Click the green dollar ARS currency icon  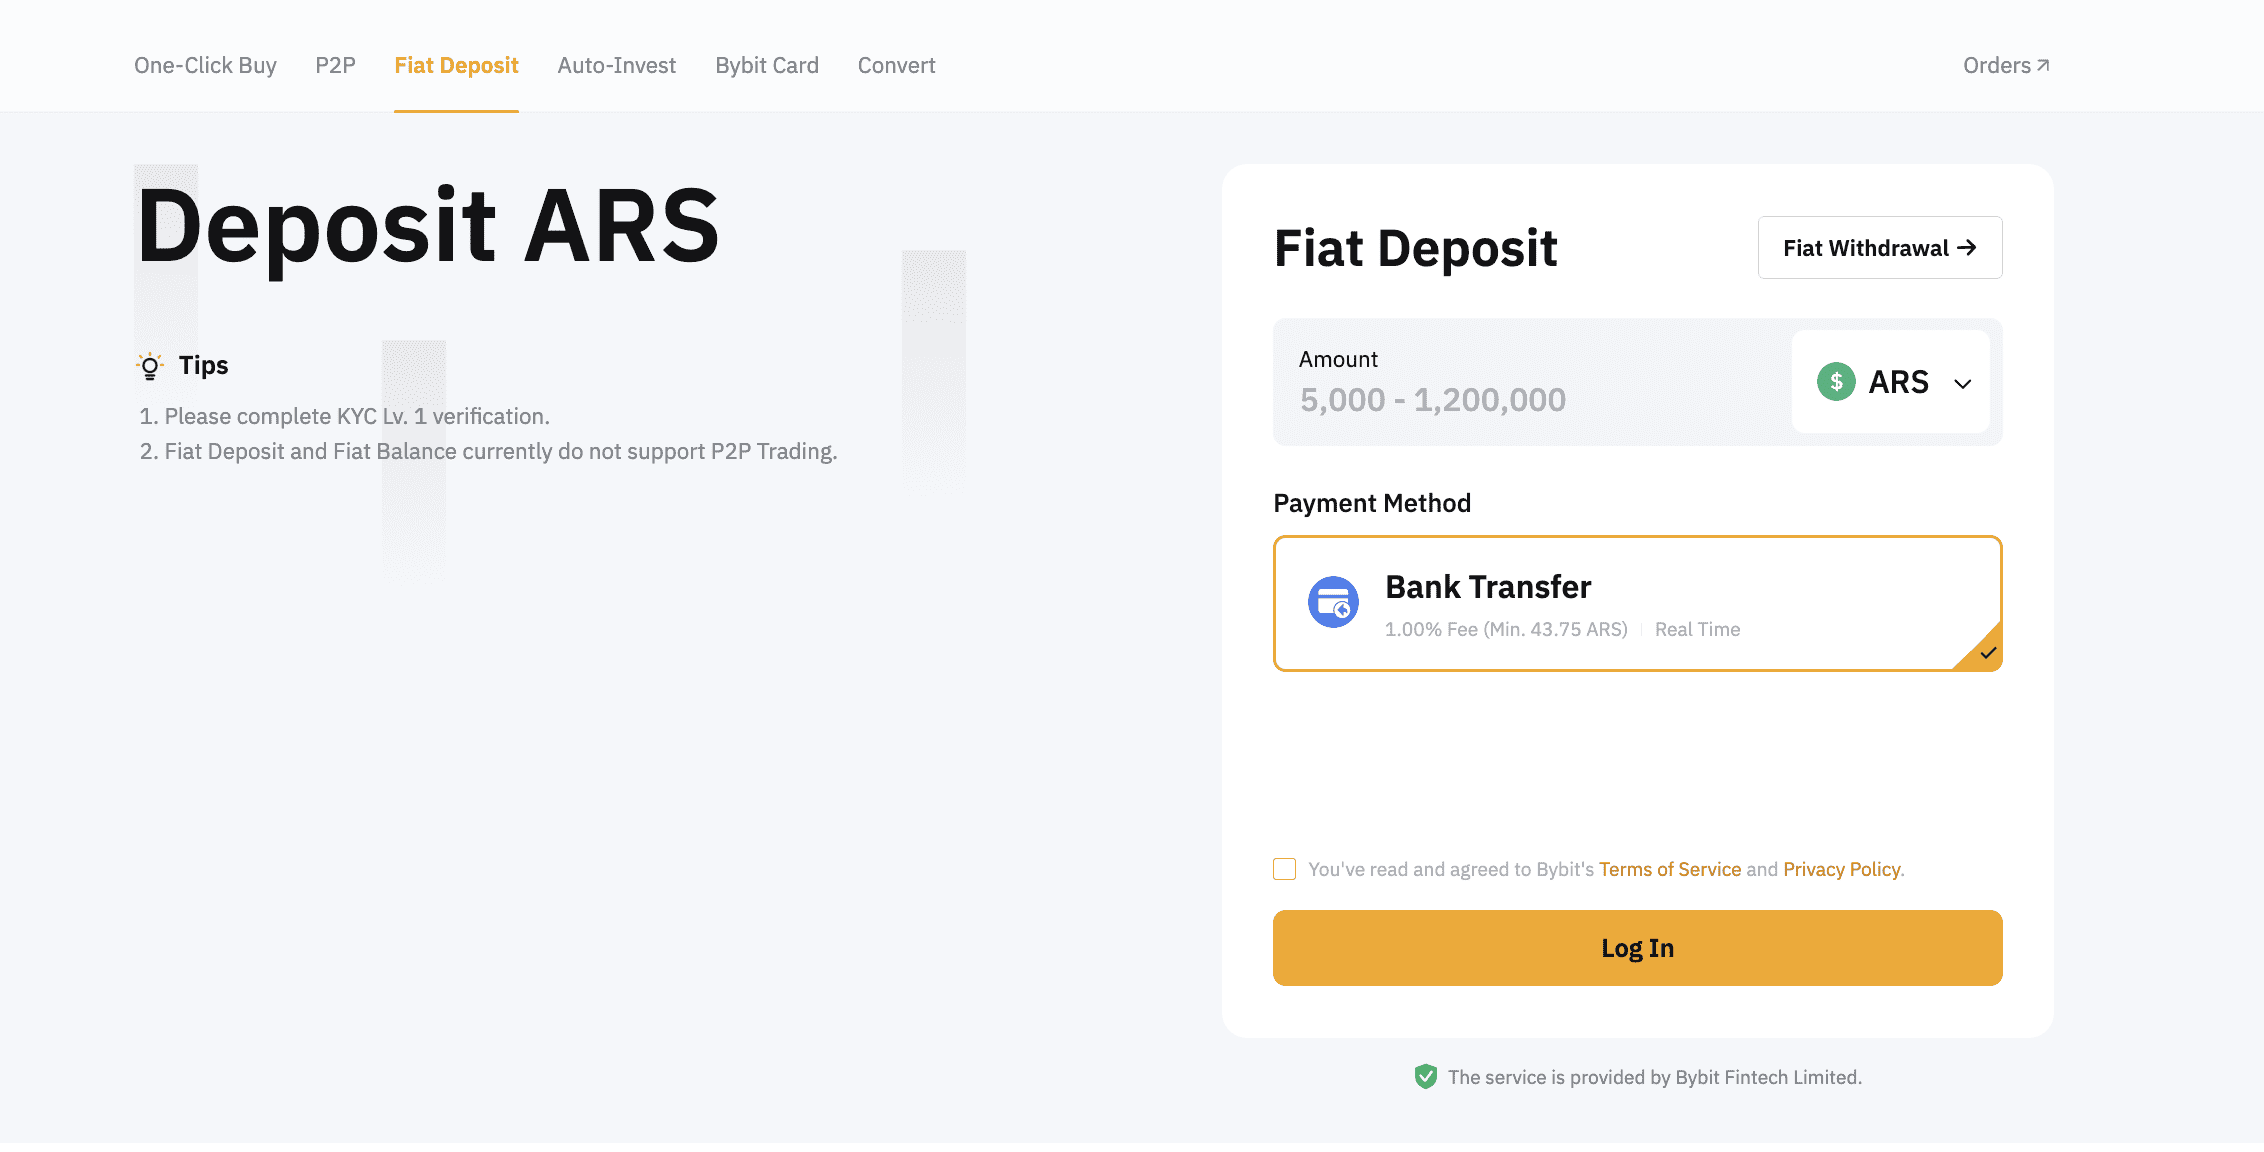point(1836,382)
